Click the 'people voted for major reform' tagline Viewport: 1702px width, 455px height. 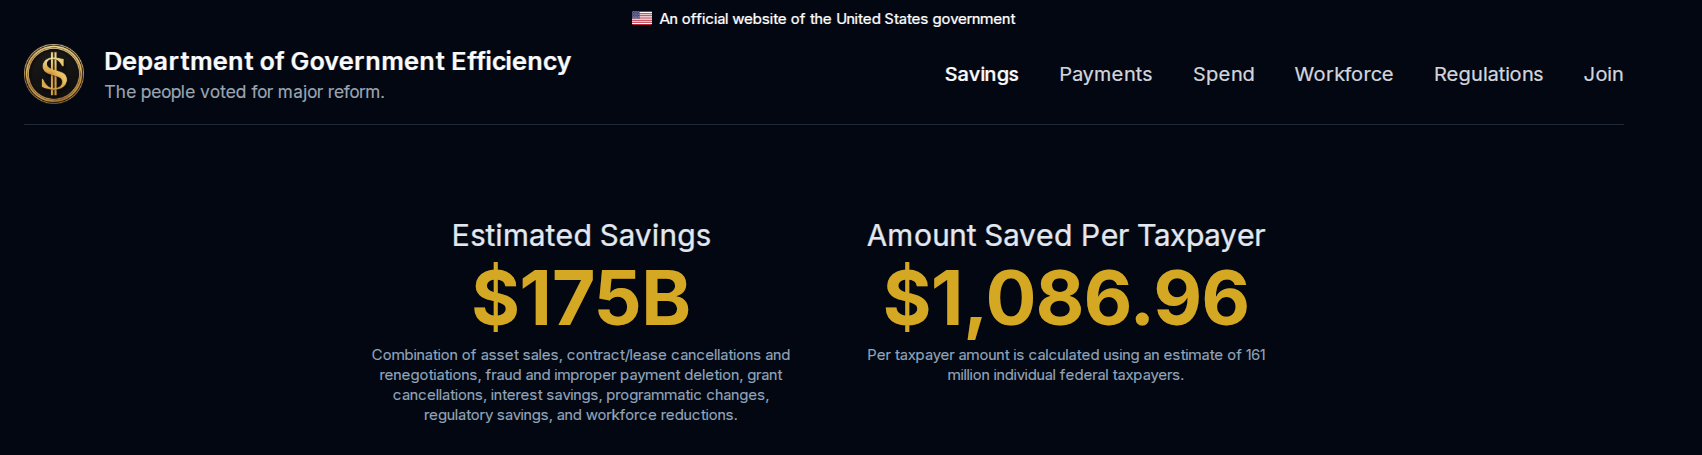[x=244, y=92]
